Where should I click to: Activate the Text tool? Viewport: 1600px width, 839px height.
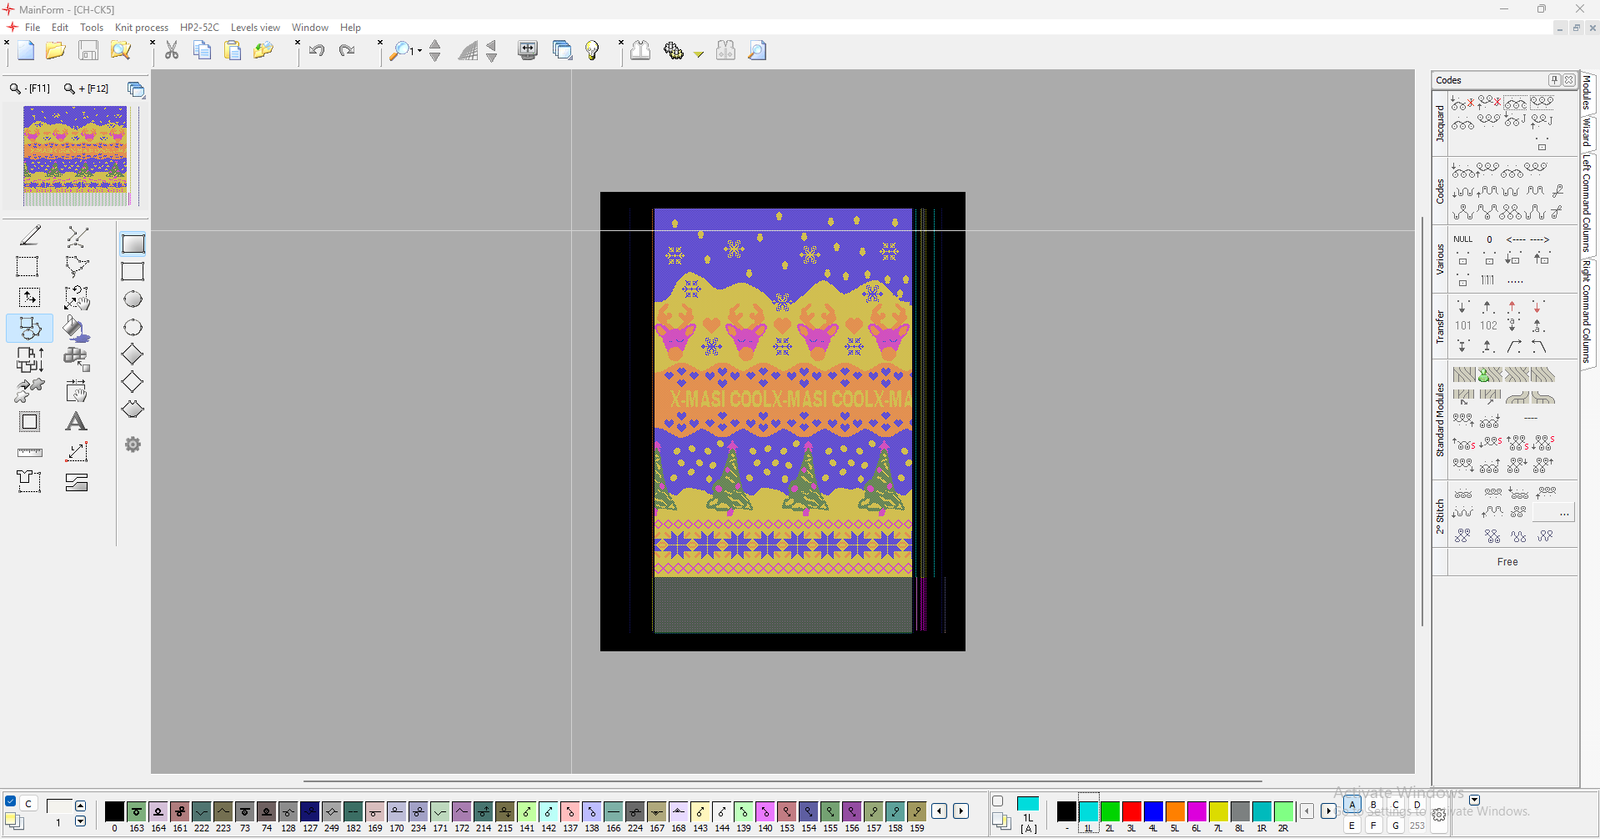click(x=76, y=422)
